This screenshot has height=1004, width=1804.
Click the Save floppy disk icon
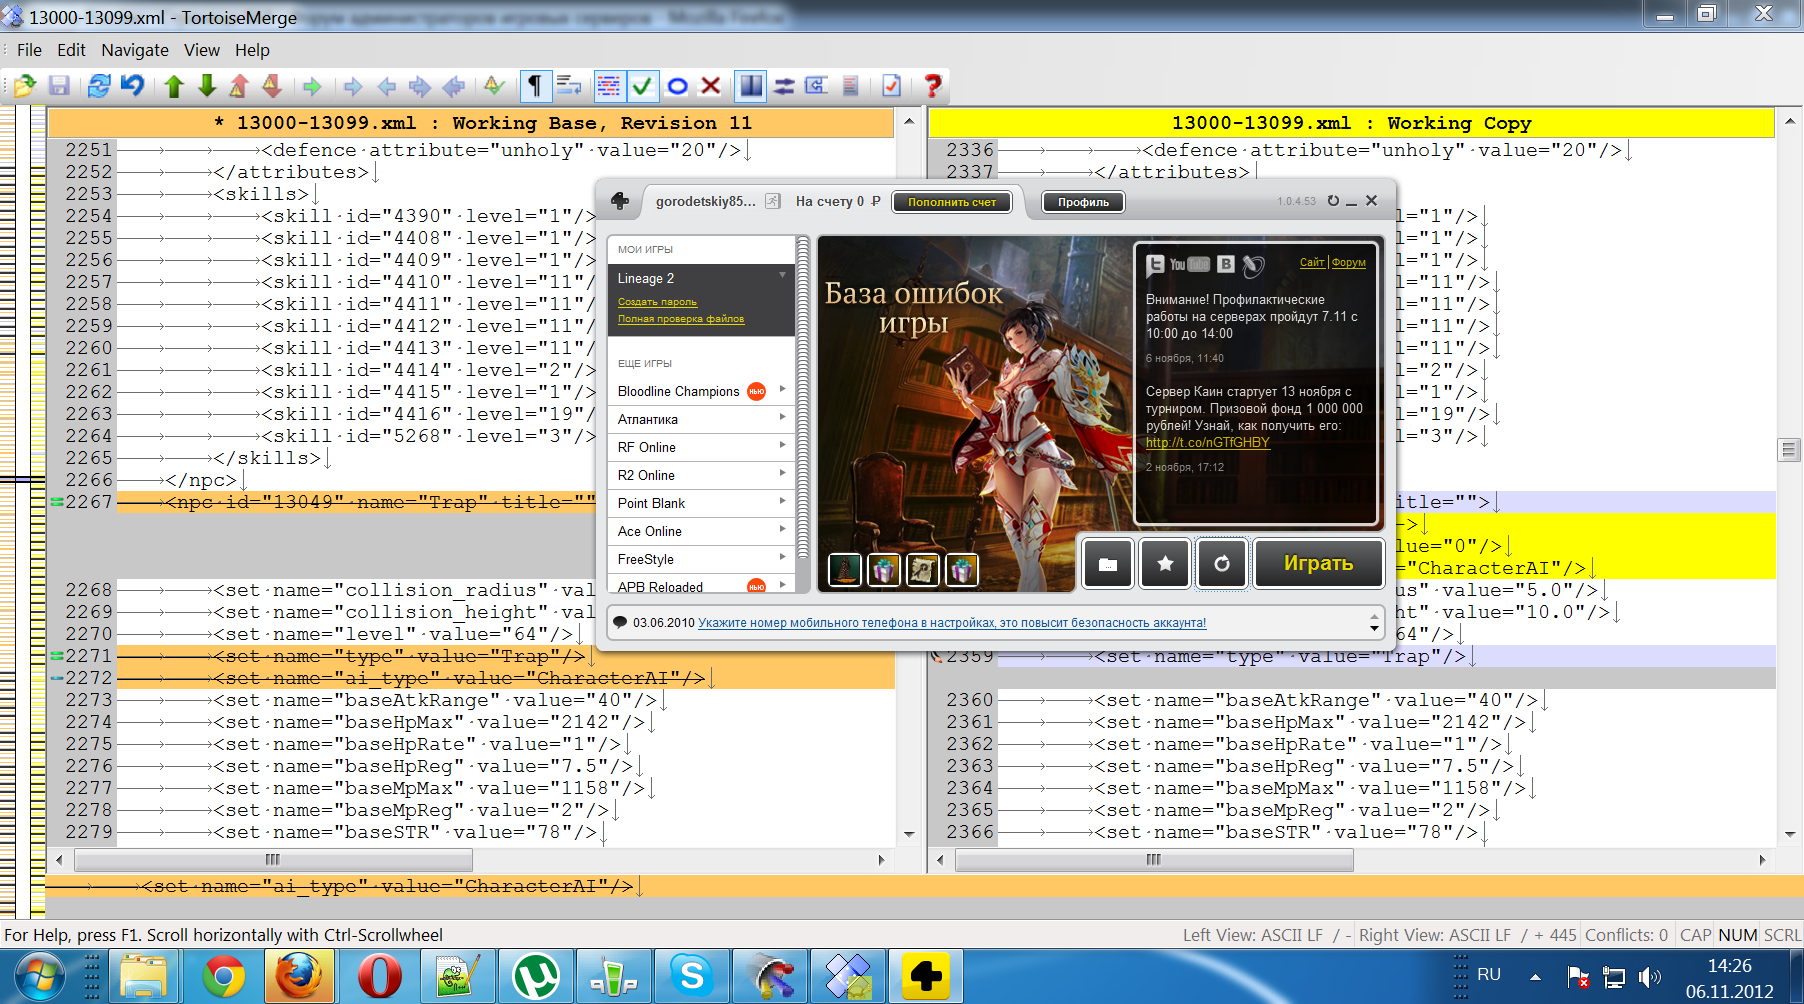pos(59,86)
